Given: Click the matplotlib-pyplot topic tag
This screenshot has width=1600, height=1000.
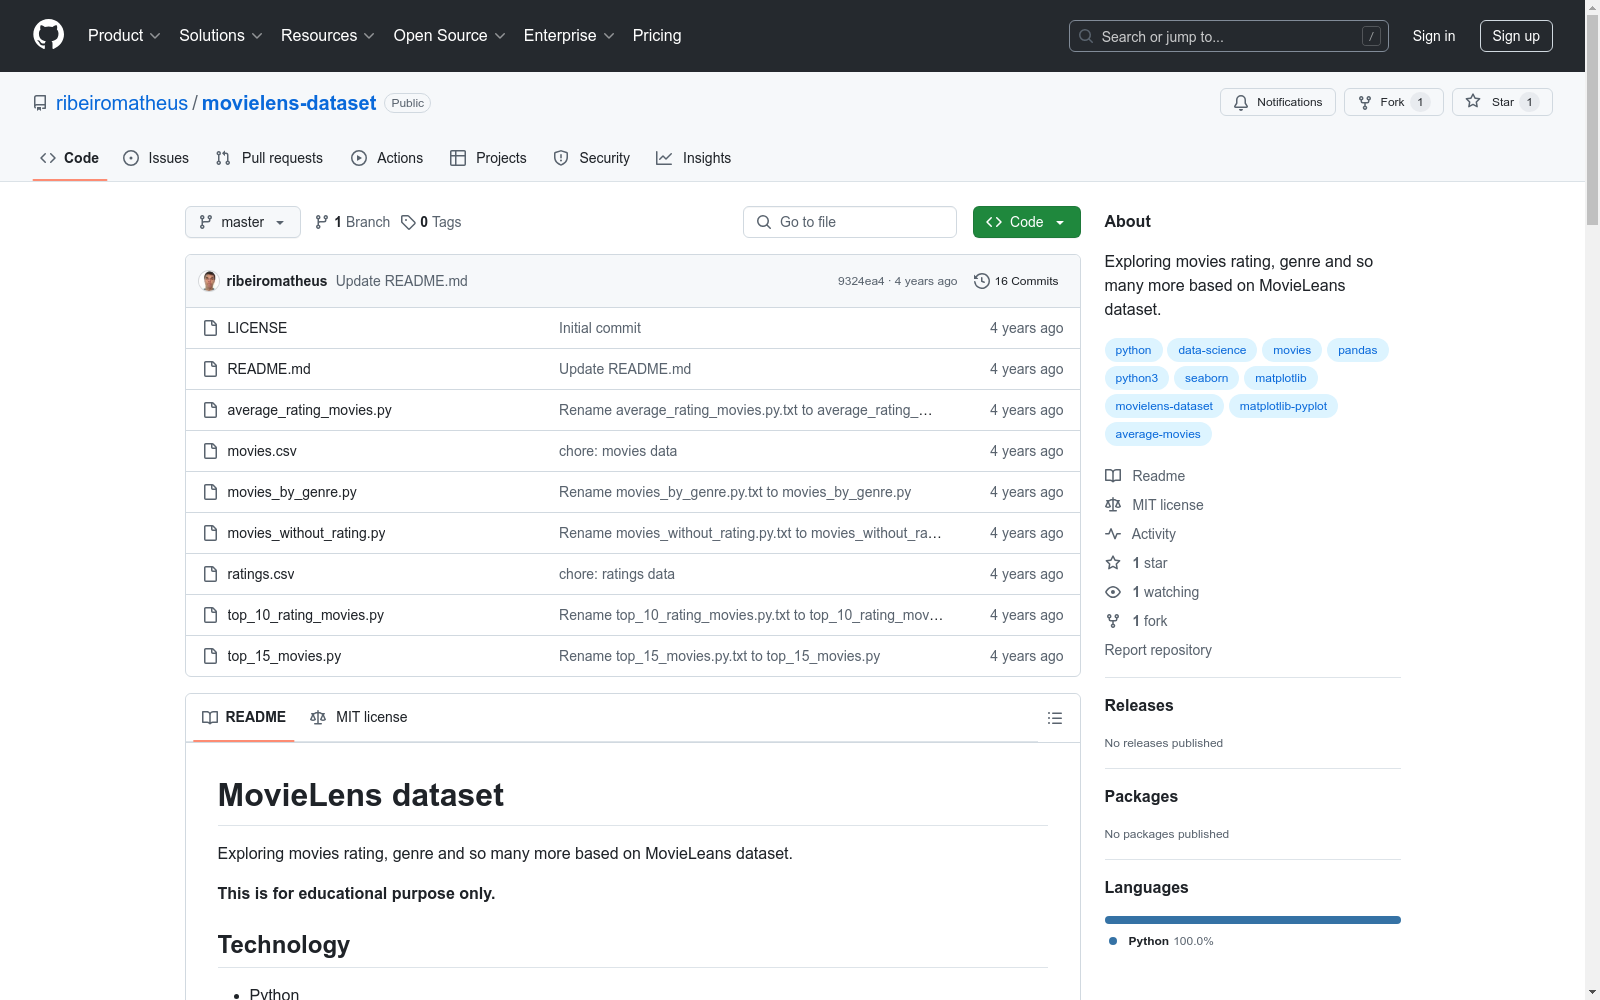Looking at the screenshot, I should [1283, 406].
